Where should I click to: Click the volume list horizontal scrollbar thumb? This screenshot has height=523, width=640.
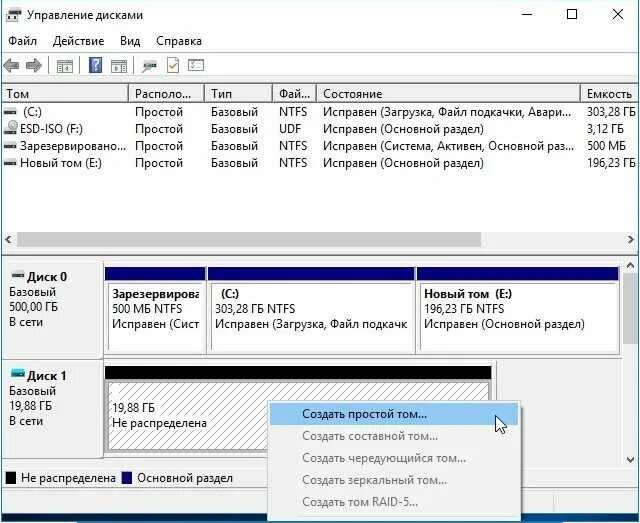[x=249, y=239]
